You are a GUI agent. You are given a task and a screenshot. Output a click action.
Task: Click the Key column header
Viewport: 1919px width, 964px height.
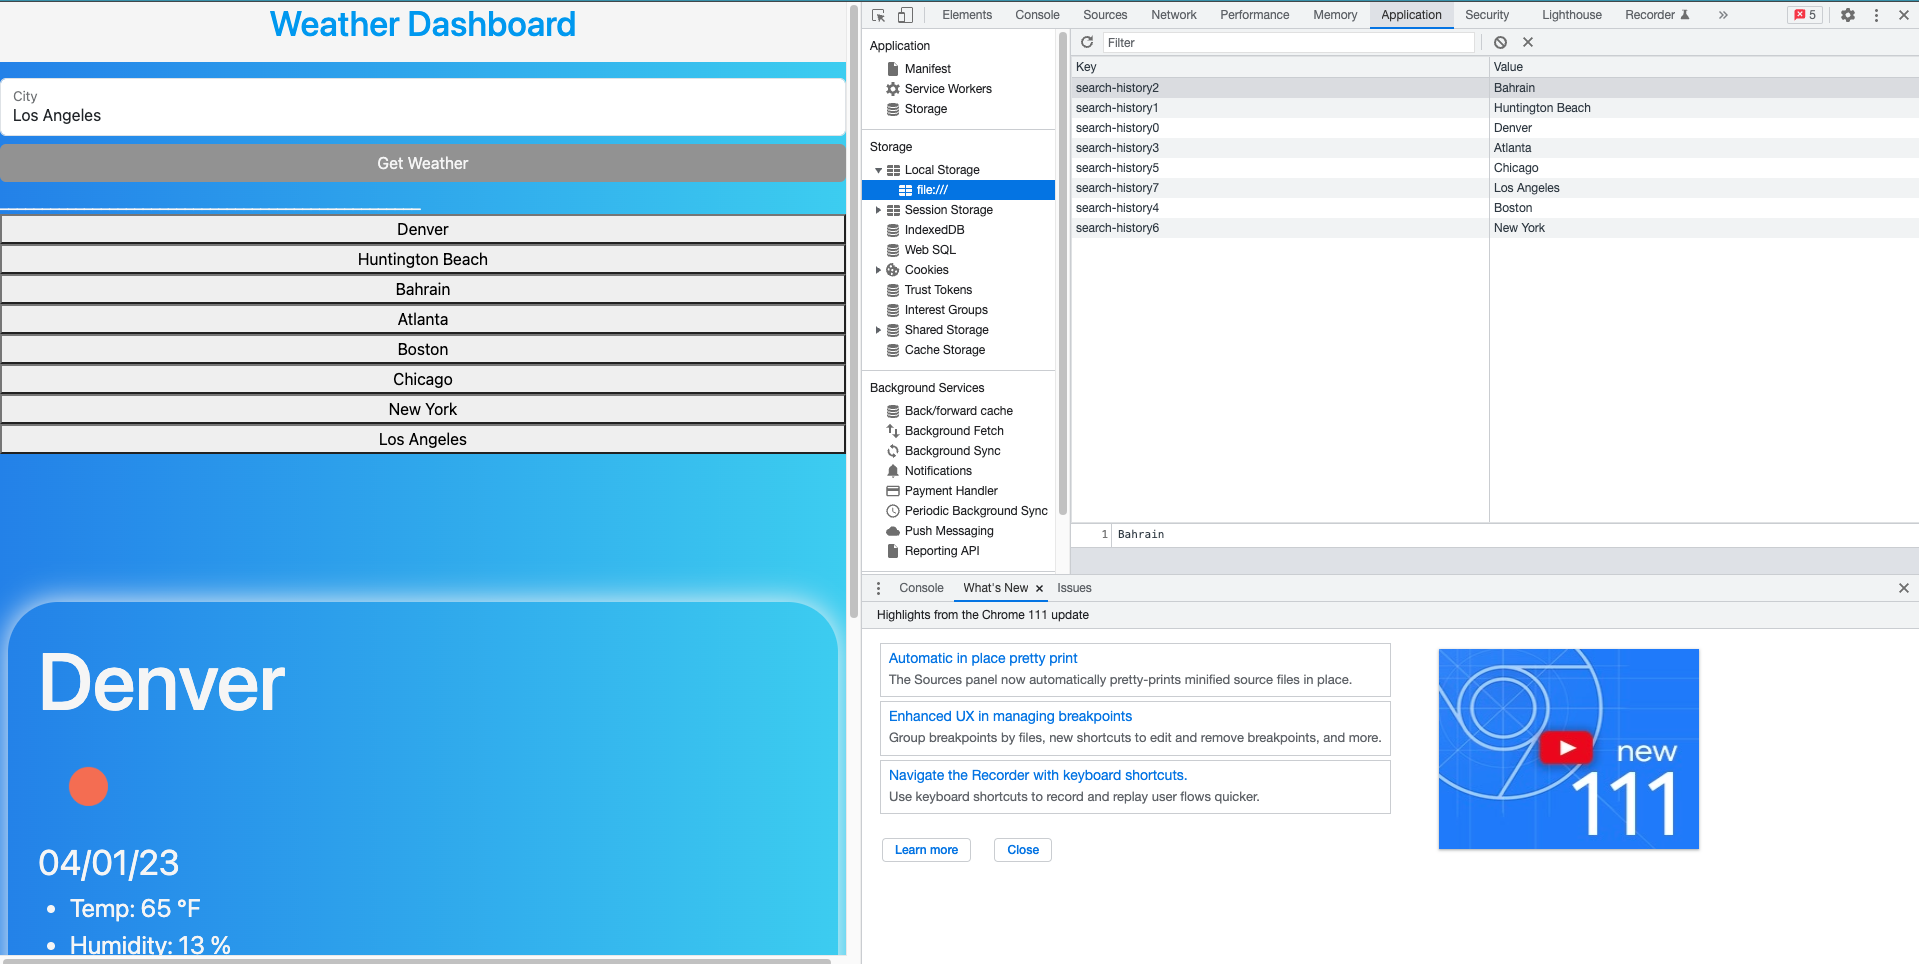tap(1280, 67)
